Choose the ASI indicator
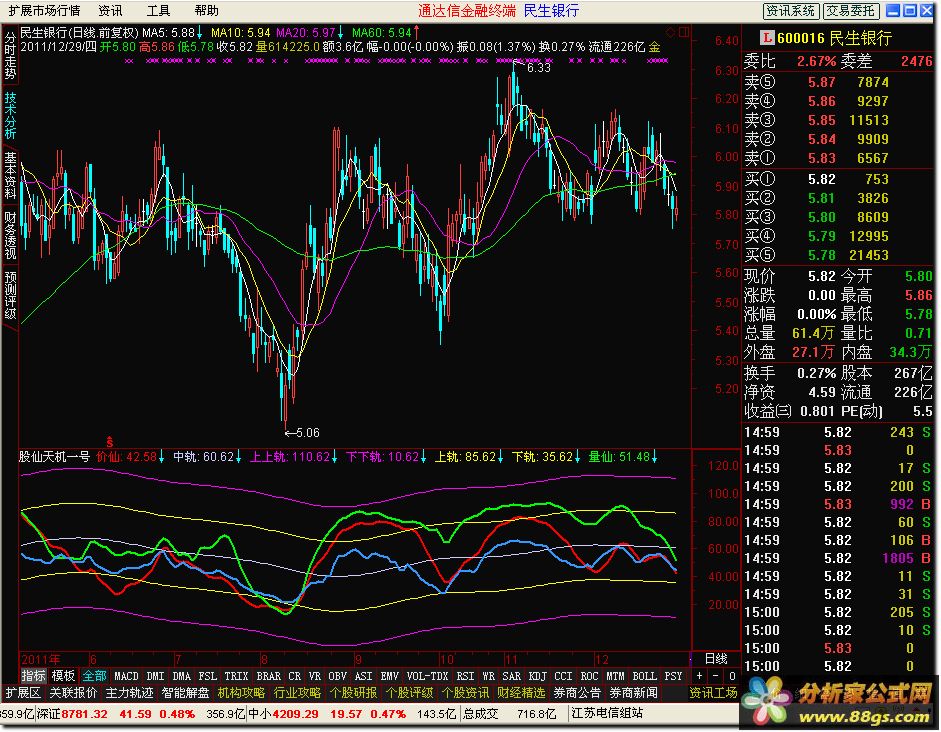The height and width of the screenshot is (732, 941). 364,676
